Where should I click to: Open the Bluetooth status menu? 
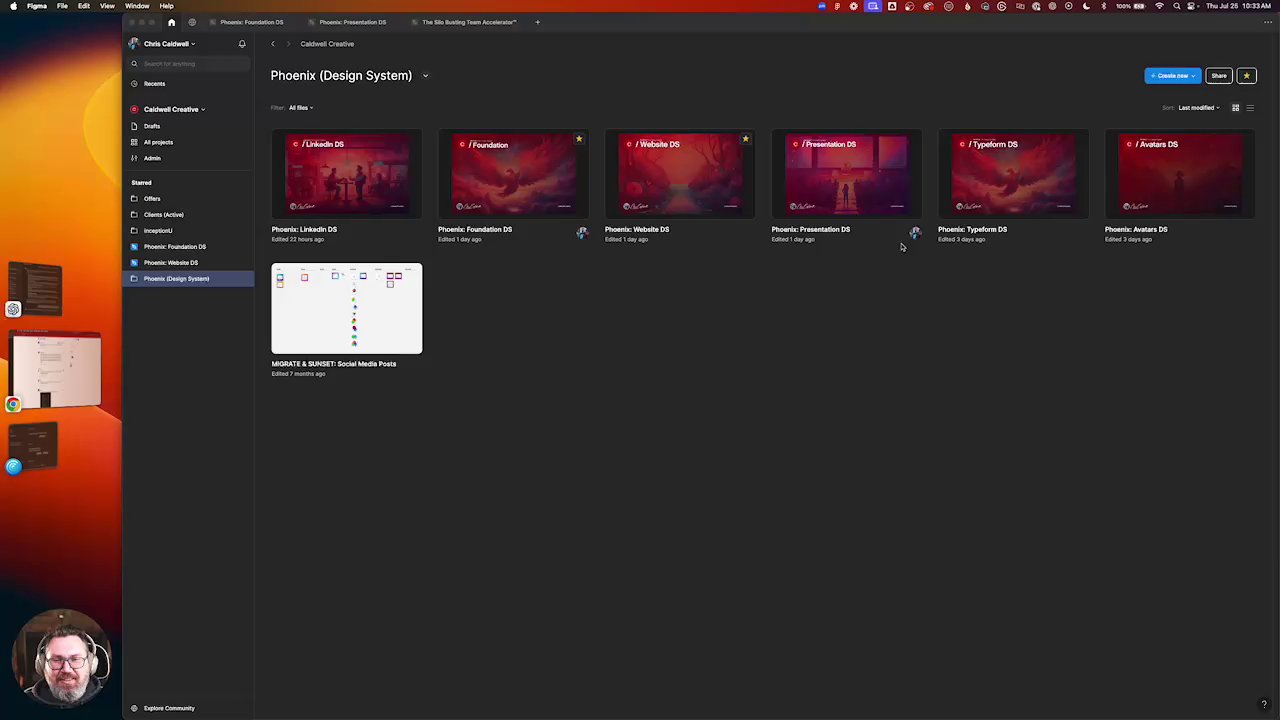[x=1104, y=6]
